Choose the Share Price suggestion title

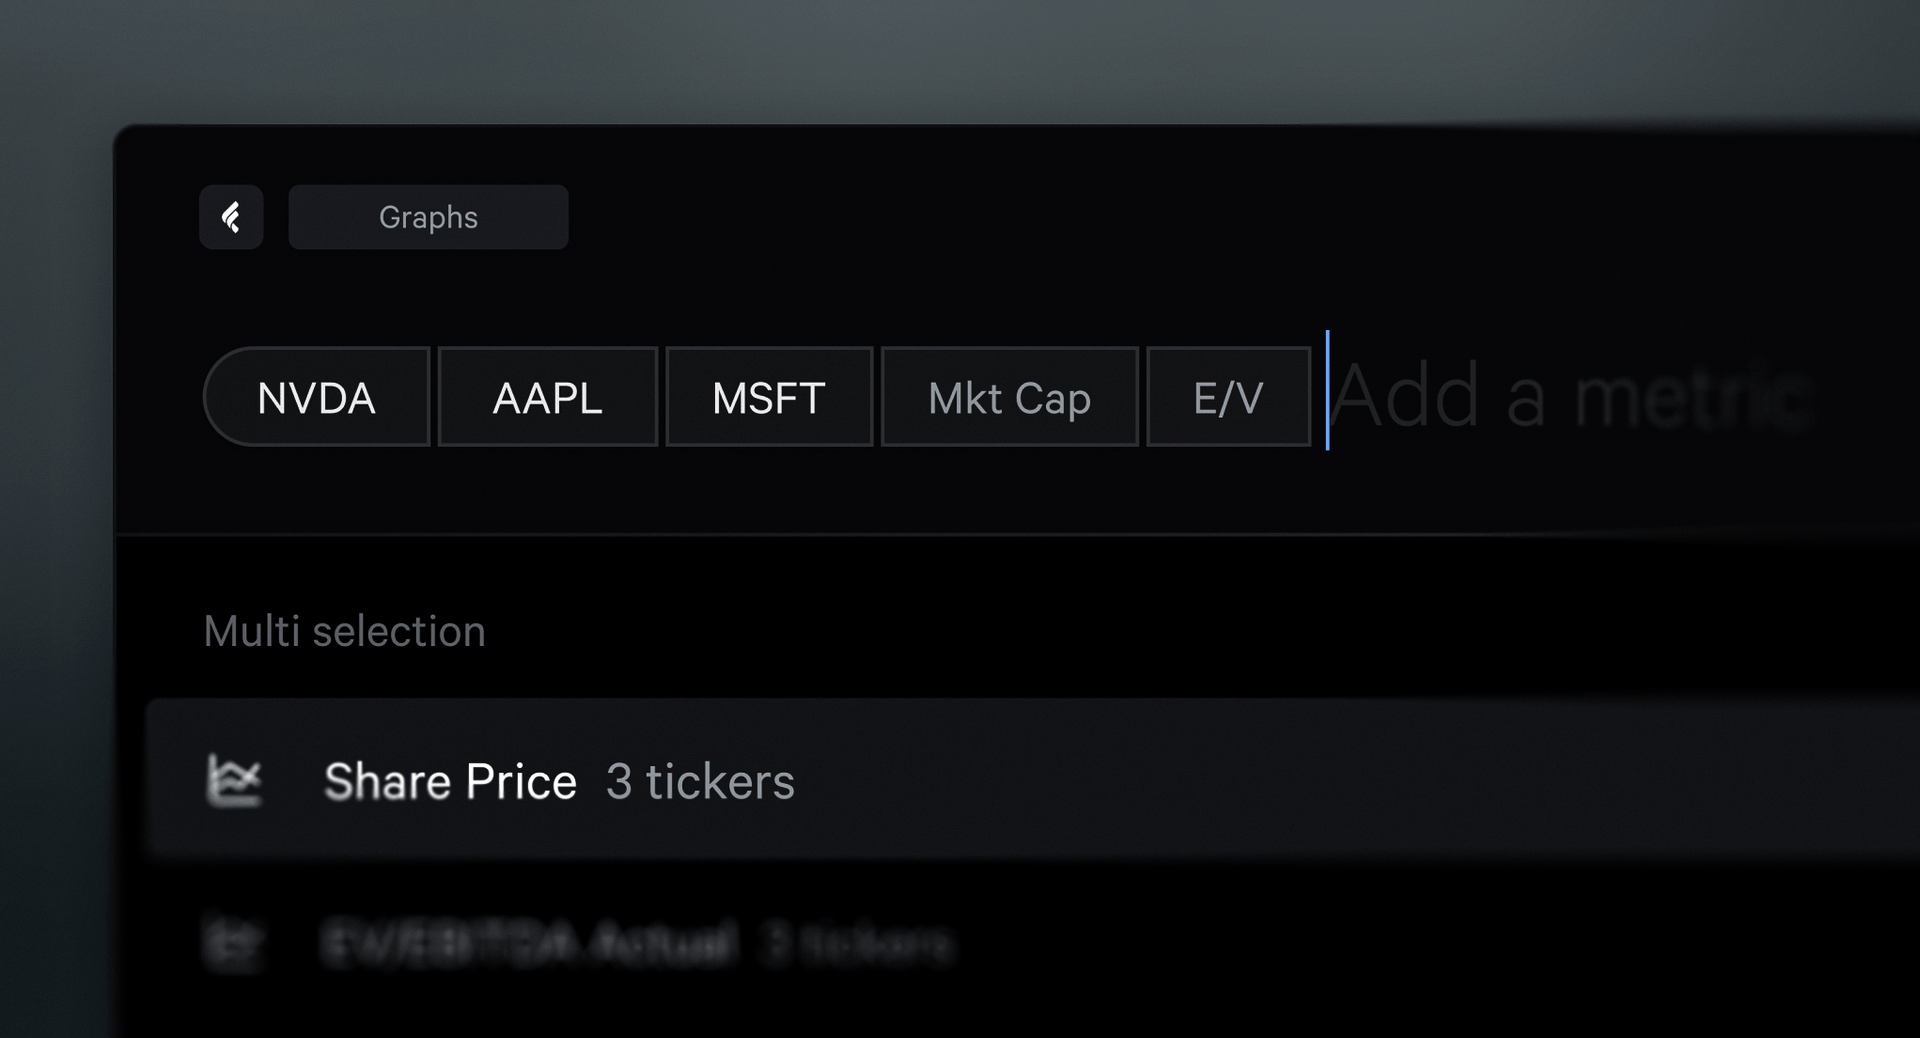coord(450,781)
